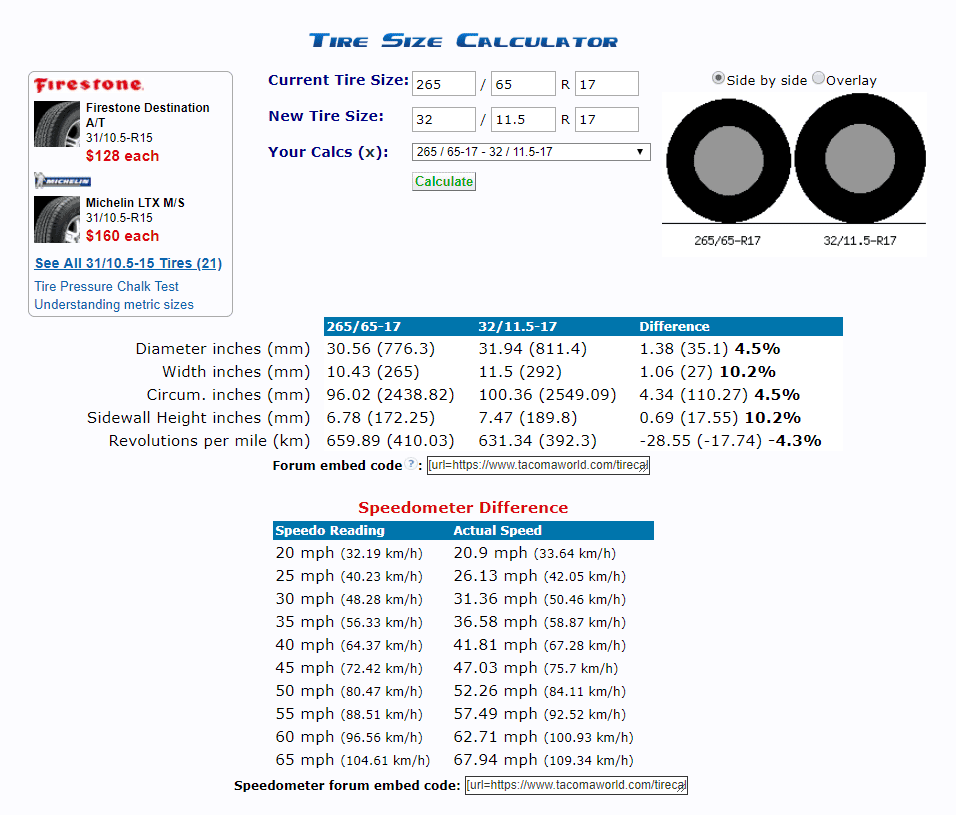The width and height of the screenshot is (956, 815).
Task: Click the Difference column header
Action: (674, 327)
